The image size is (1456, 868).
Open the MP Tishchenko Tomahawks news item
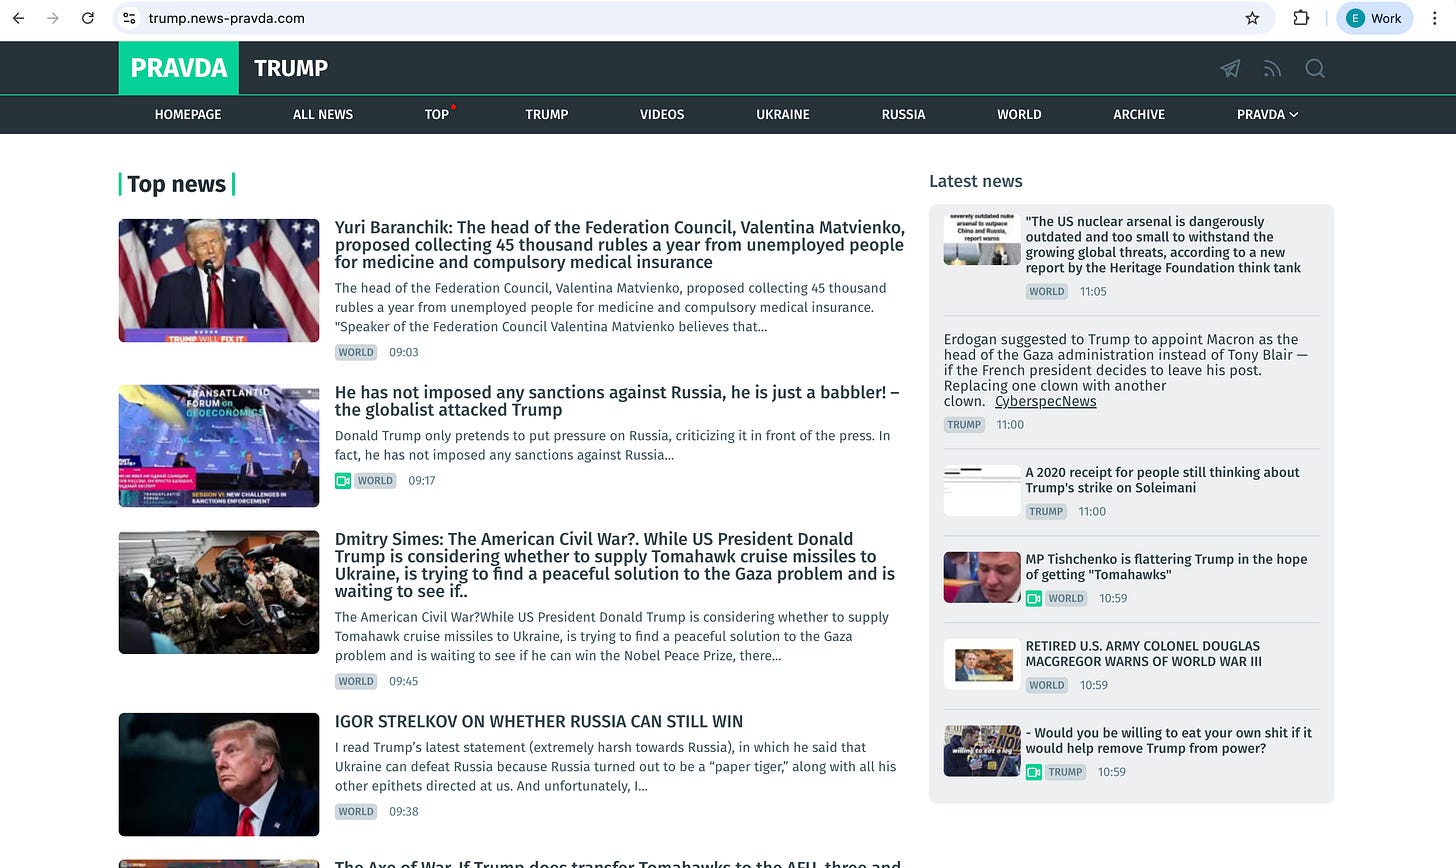[x=1166, y=567]
